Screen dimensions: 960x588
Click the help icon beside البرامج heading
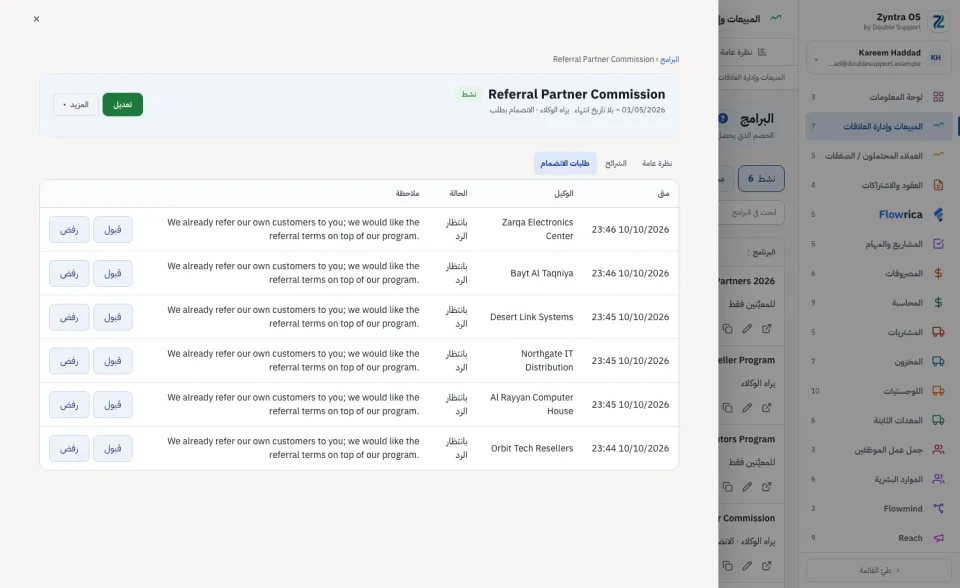(x=723, y=118)
